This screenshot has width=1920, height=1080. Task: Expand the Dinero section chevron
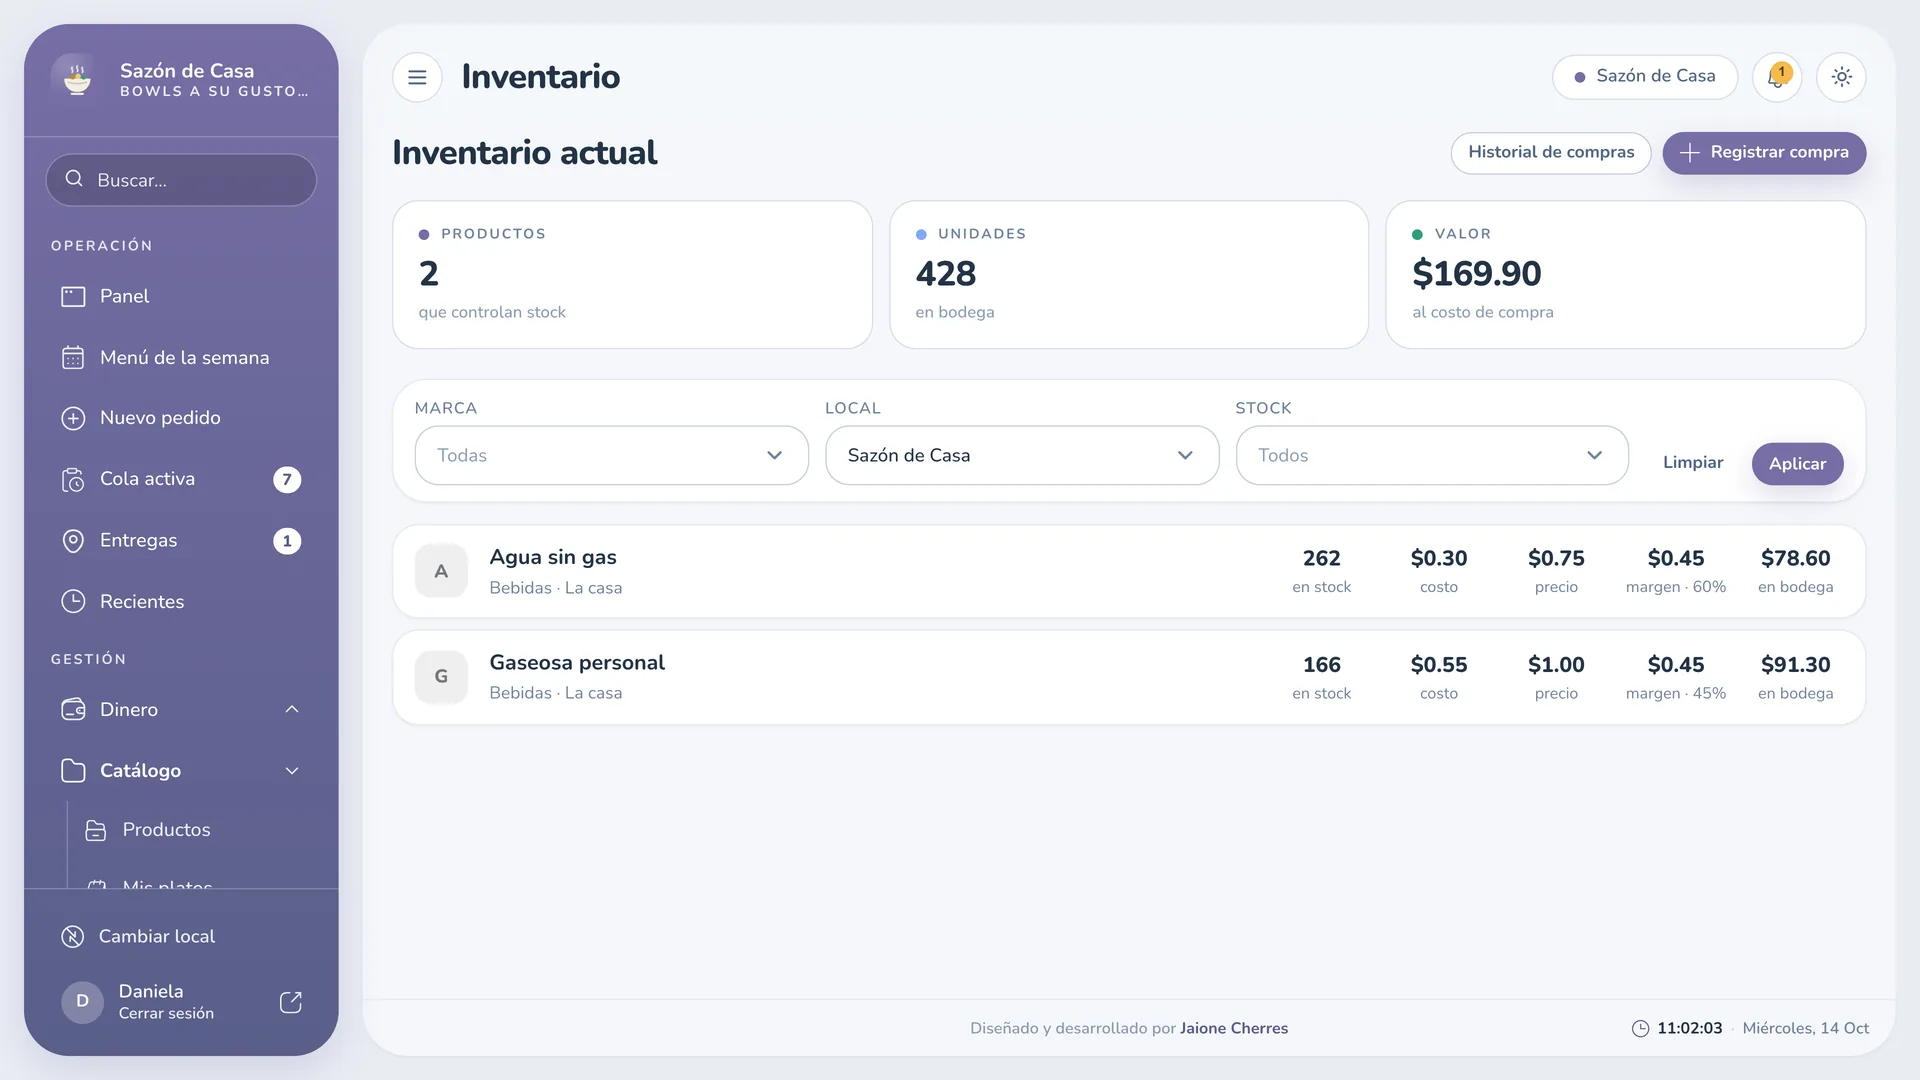(292, 710)
